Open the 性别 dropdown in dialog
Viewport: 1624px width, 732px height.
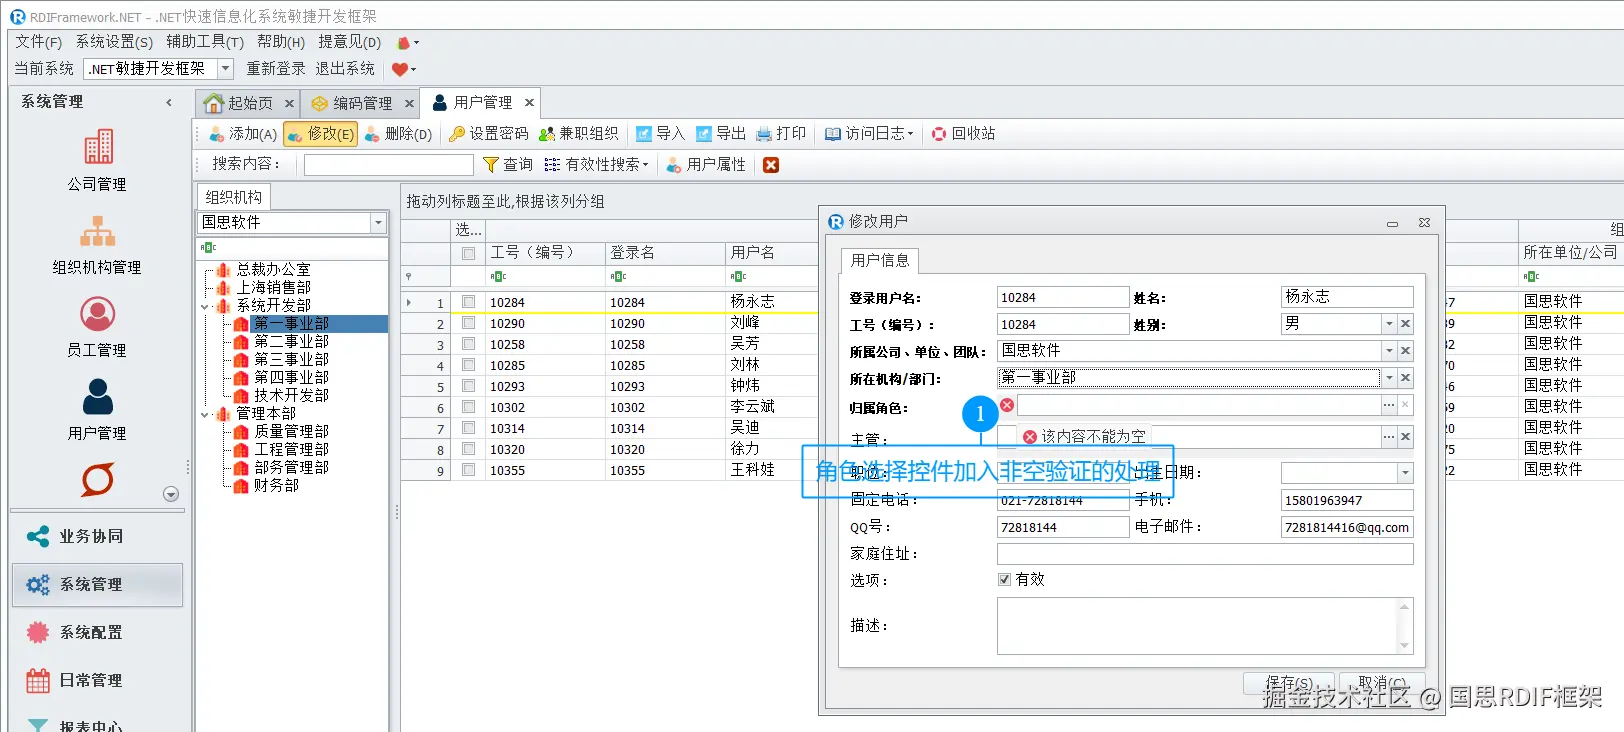1389,324
